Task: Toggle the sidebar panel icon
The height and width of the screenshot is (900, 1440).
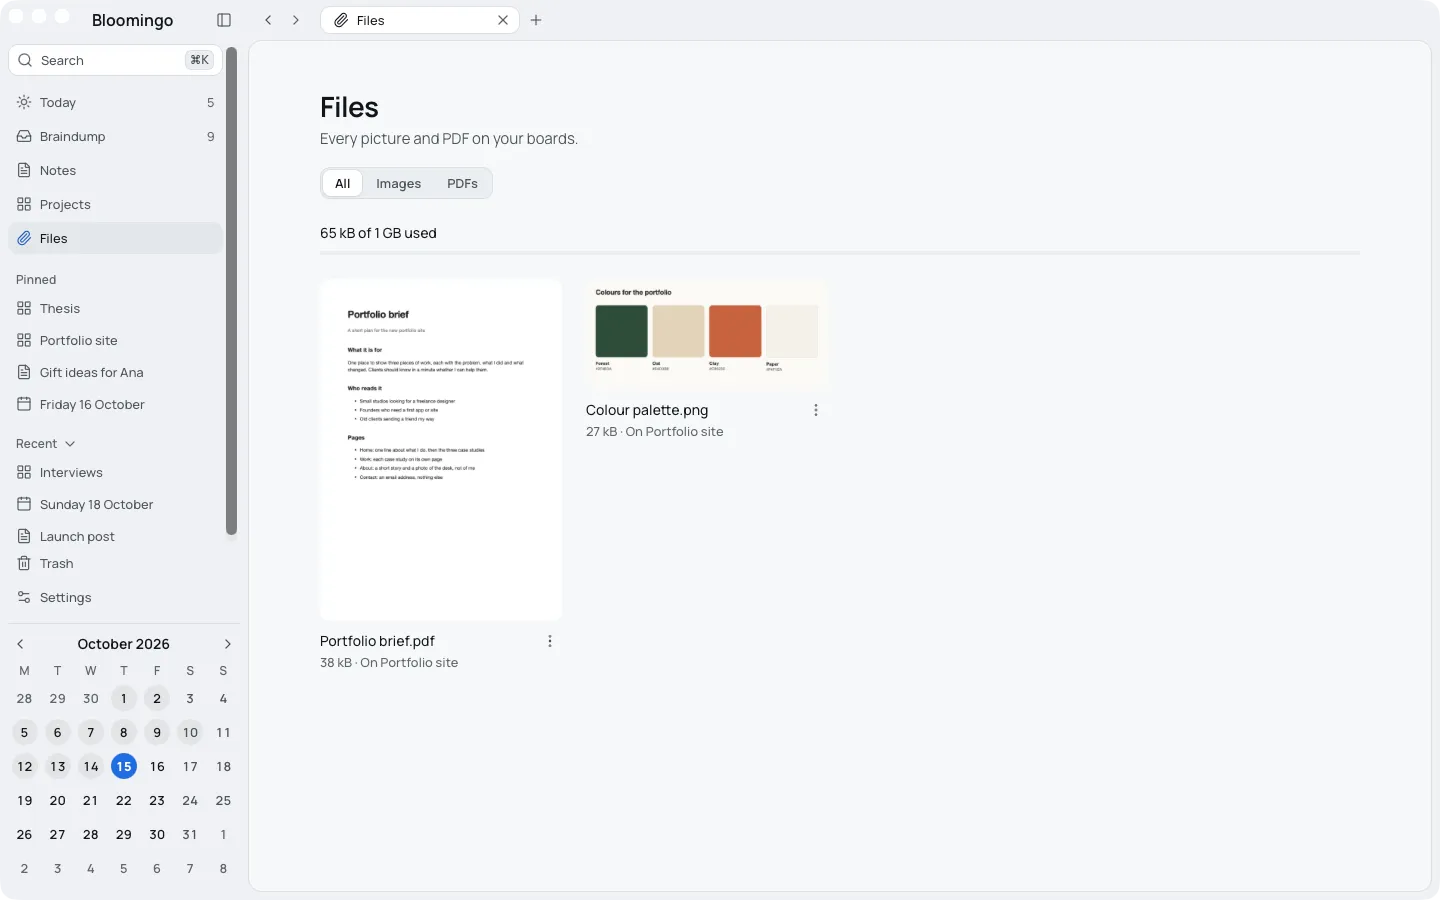Action: click(224, 20)
